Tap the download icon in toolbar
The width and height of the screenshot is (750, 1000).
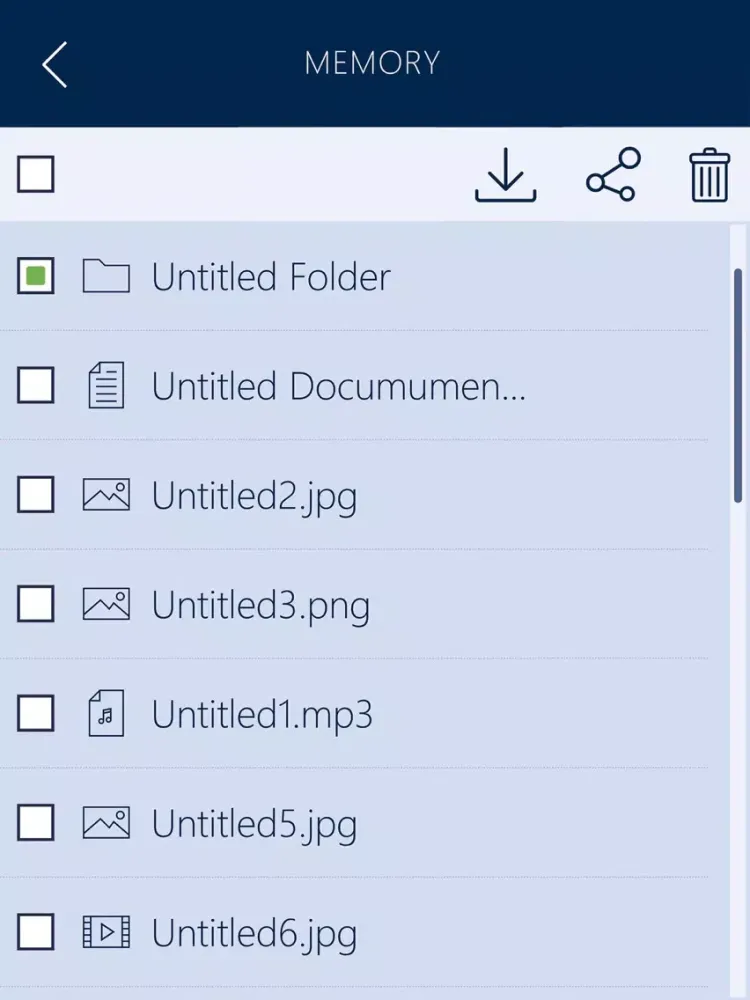(505, 175)
